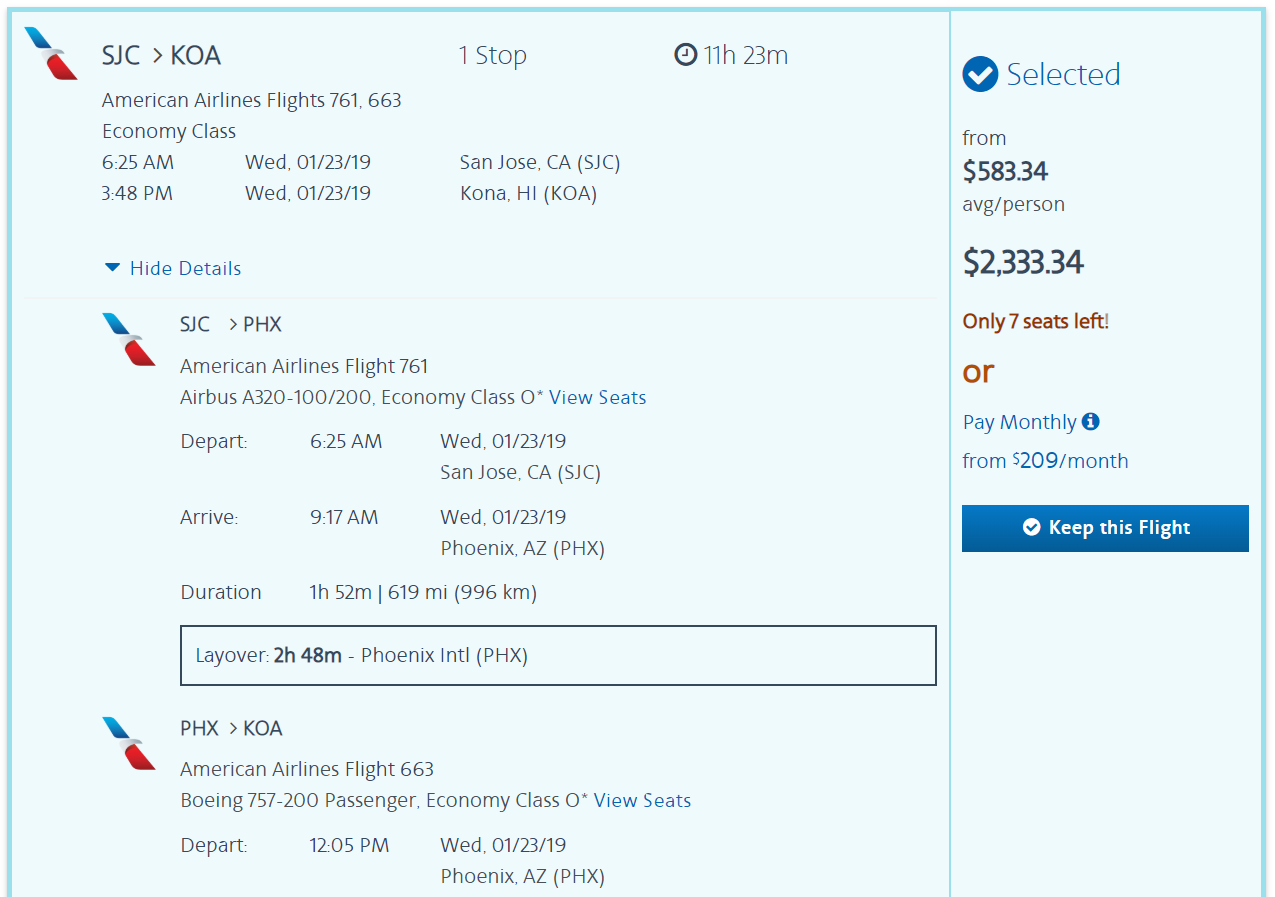Click the American Airlines logo beside SJC > KOA
Viewport: 1275px width, 897px height.
click(51, 54)
